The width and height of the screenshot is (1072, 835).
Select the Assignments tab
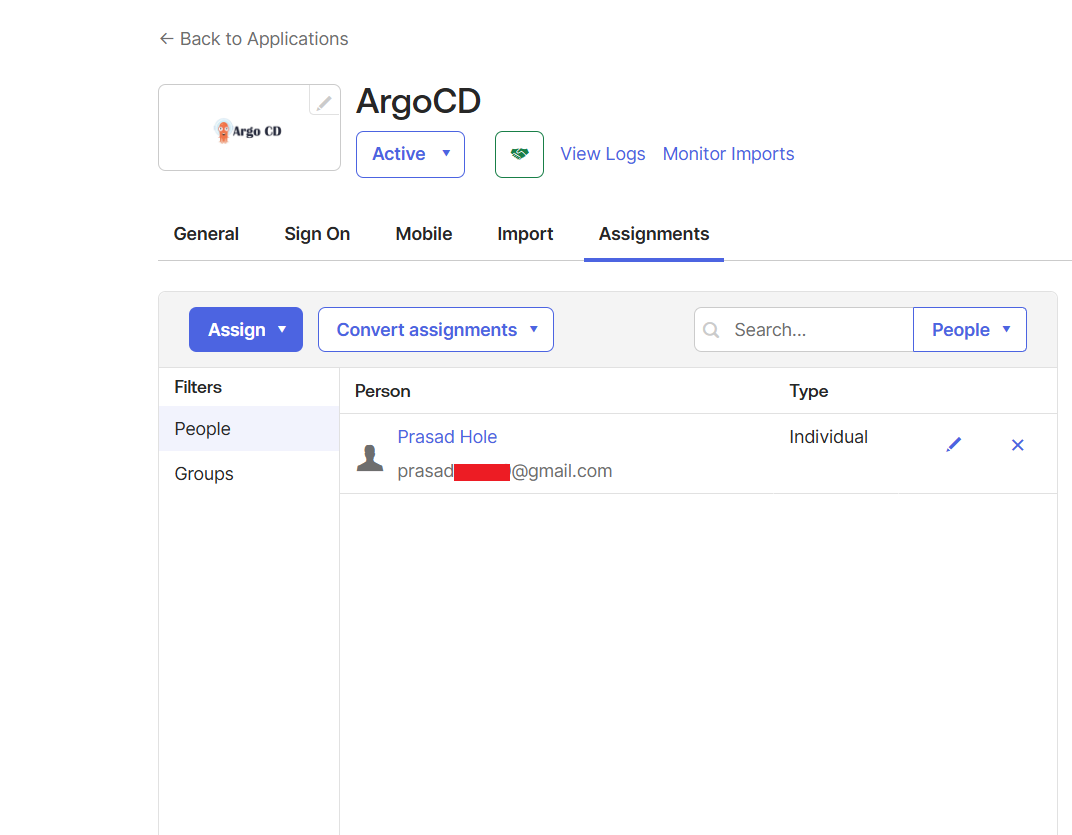(654, 234)
